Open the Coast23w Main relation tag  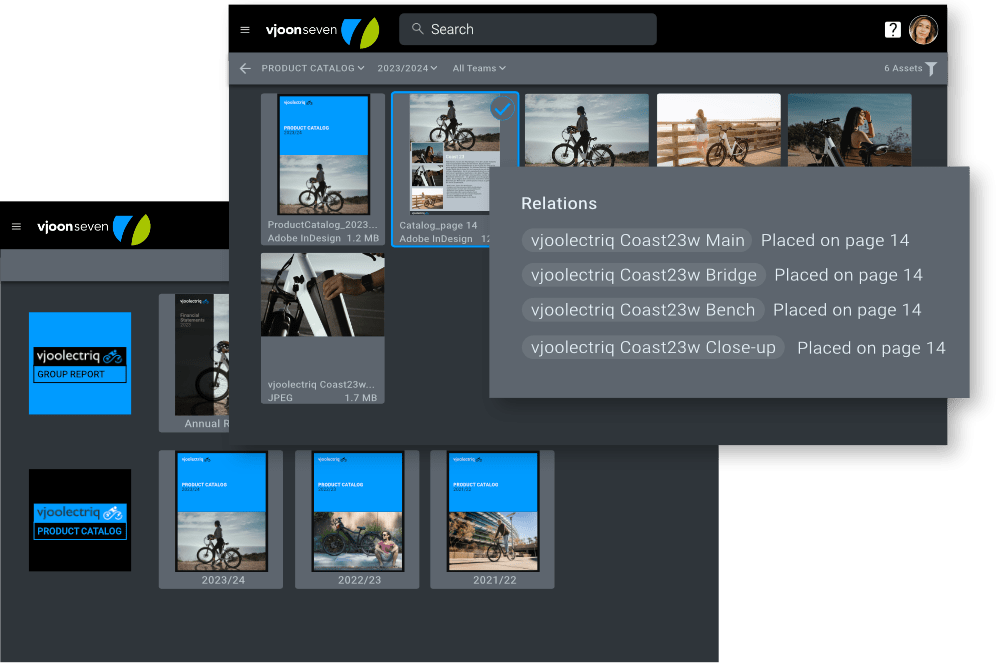pos(637,240)
